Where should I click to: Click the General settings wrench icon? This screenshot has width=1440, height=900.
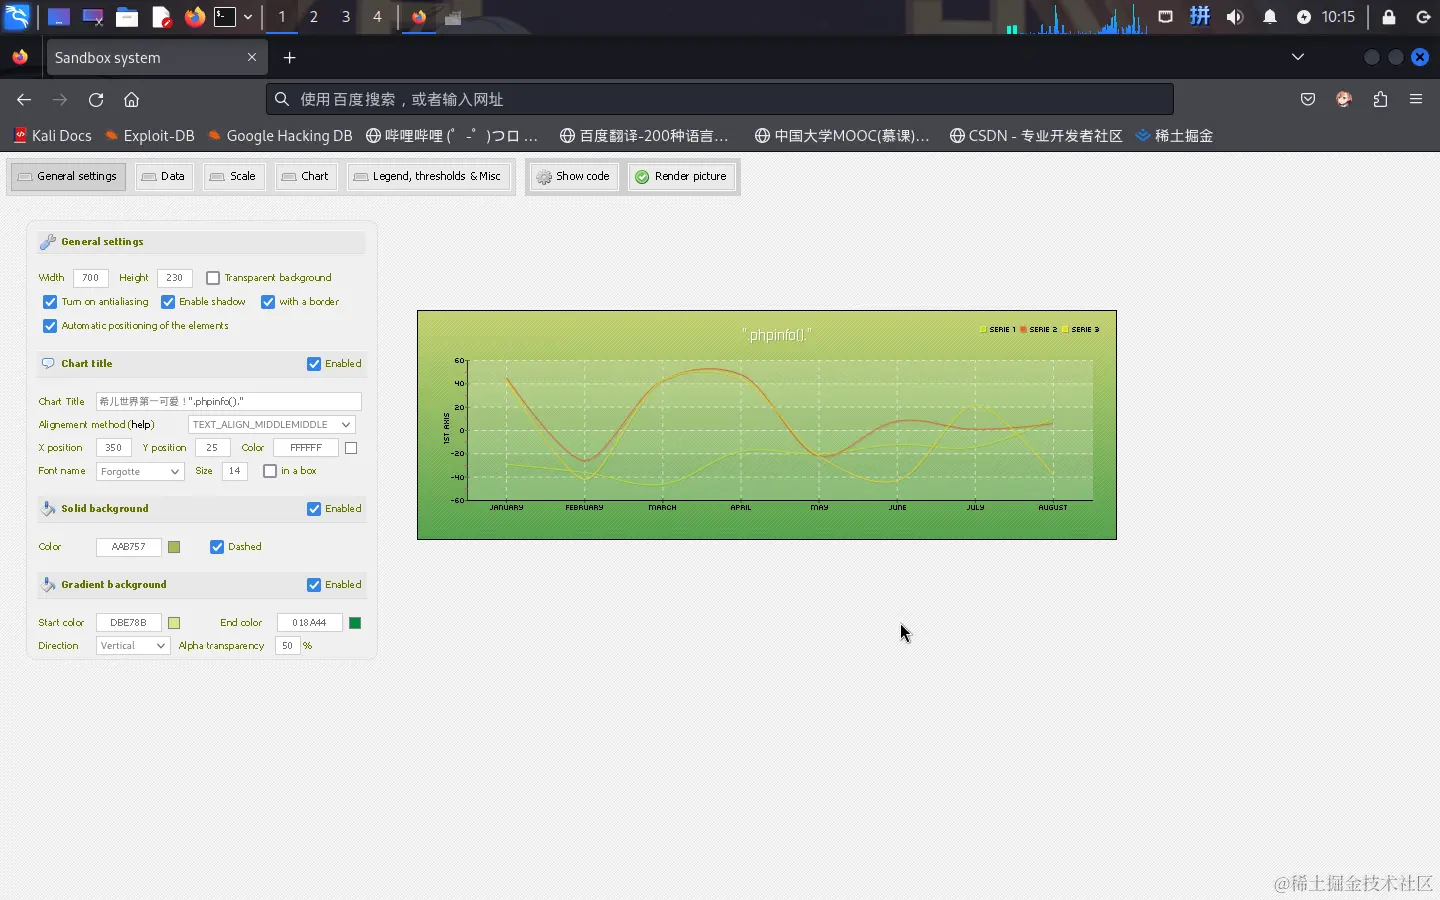tap(47, 242)
